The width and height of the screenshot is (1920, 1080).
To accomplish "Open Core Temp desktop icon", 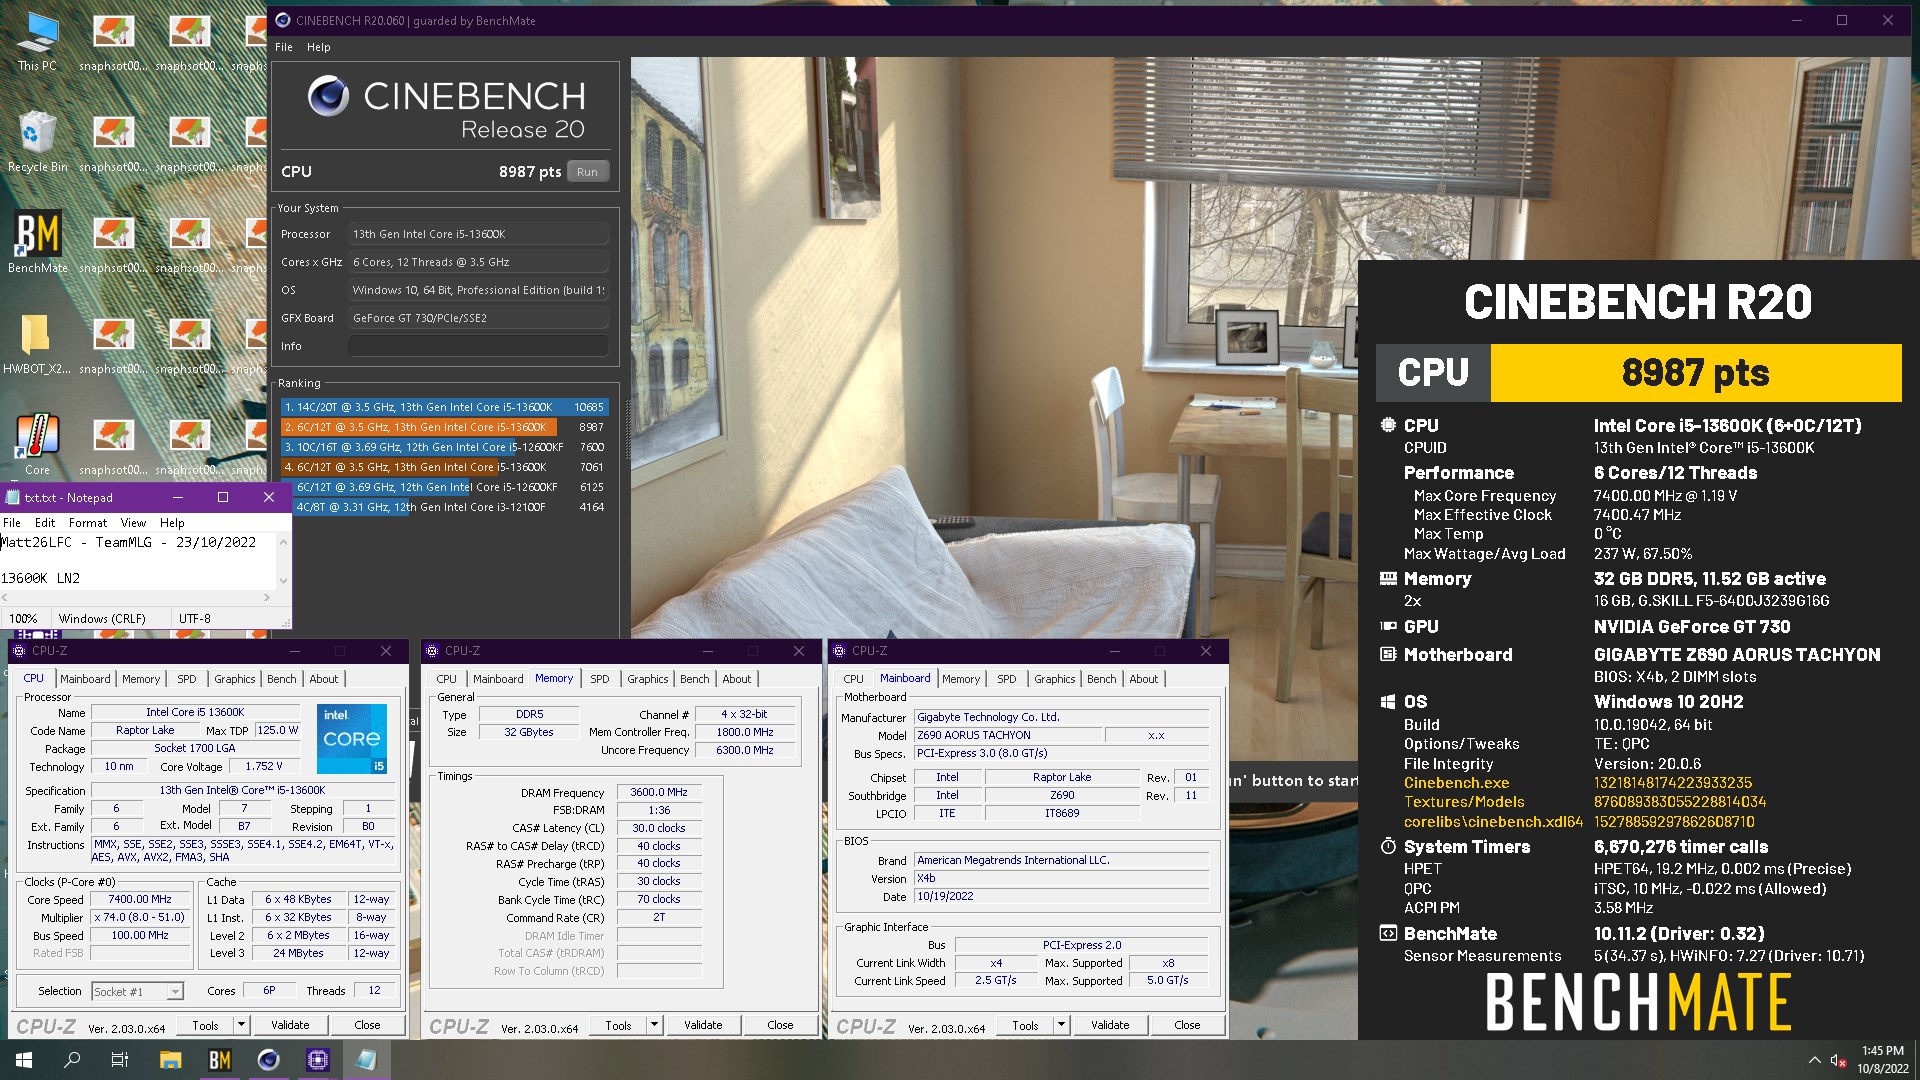I will [x=37, y=445].
